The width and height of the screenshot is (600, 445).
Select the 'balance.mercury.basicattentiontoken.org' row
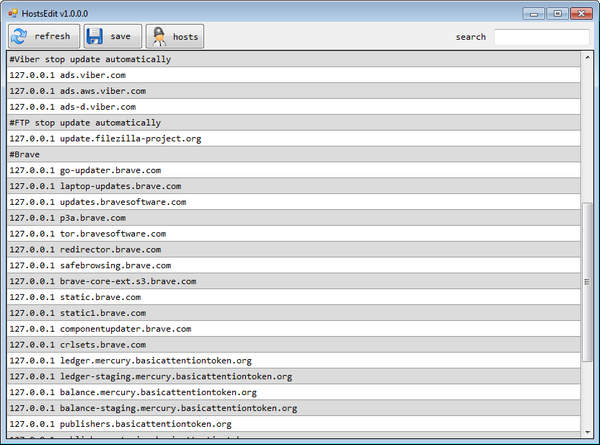pos(293,393)
